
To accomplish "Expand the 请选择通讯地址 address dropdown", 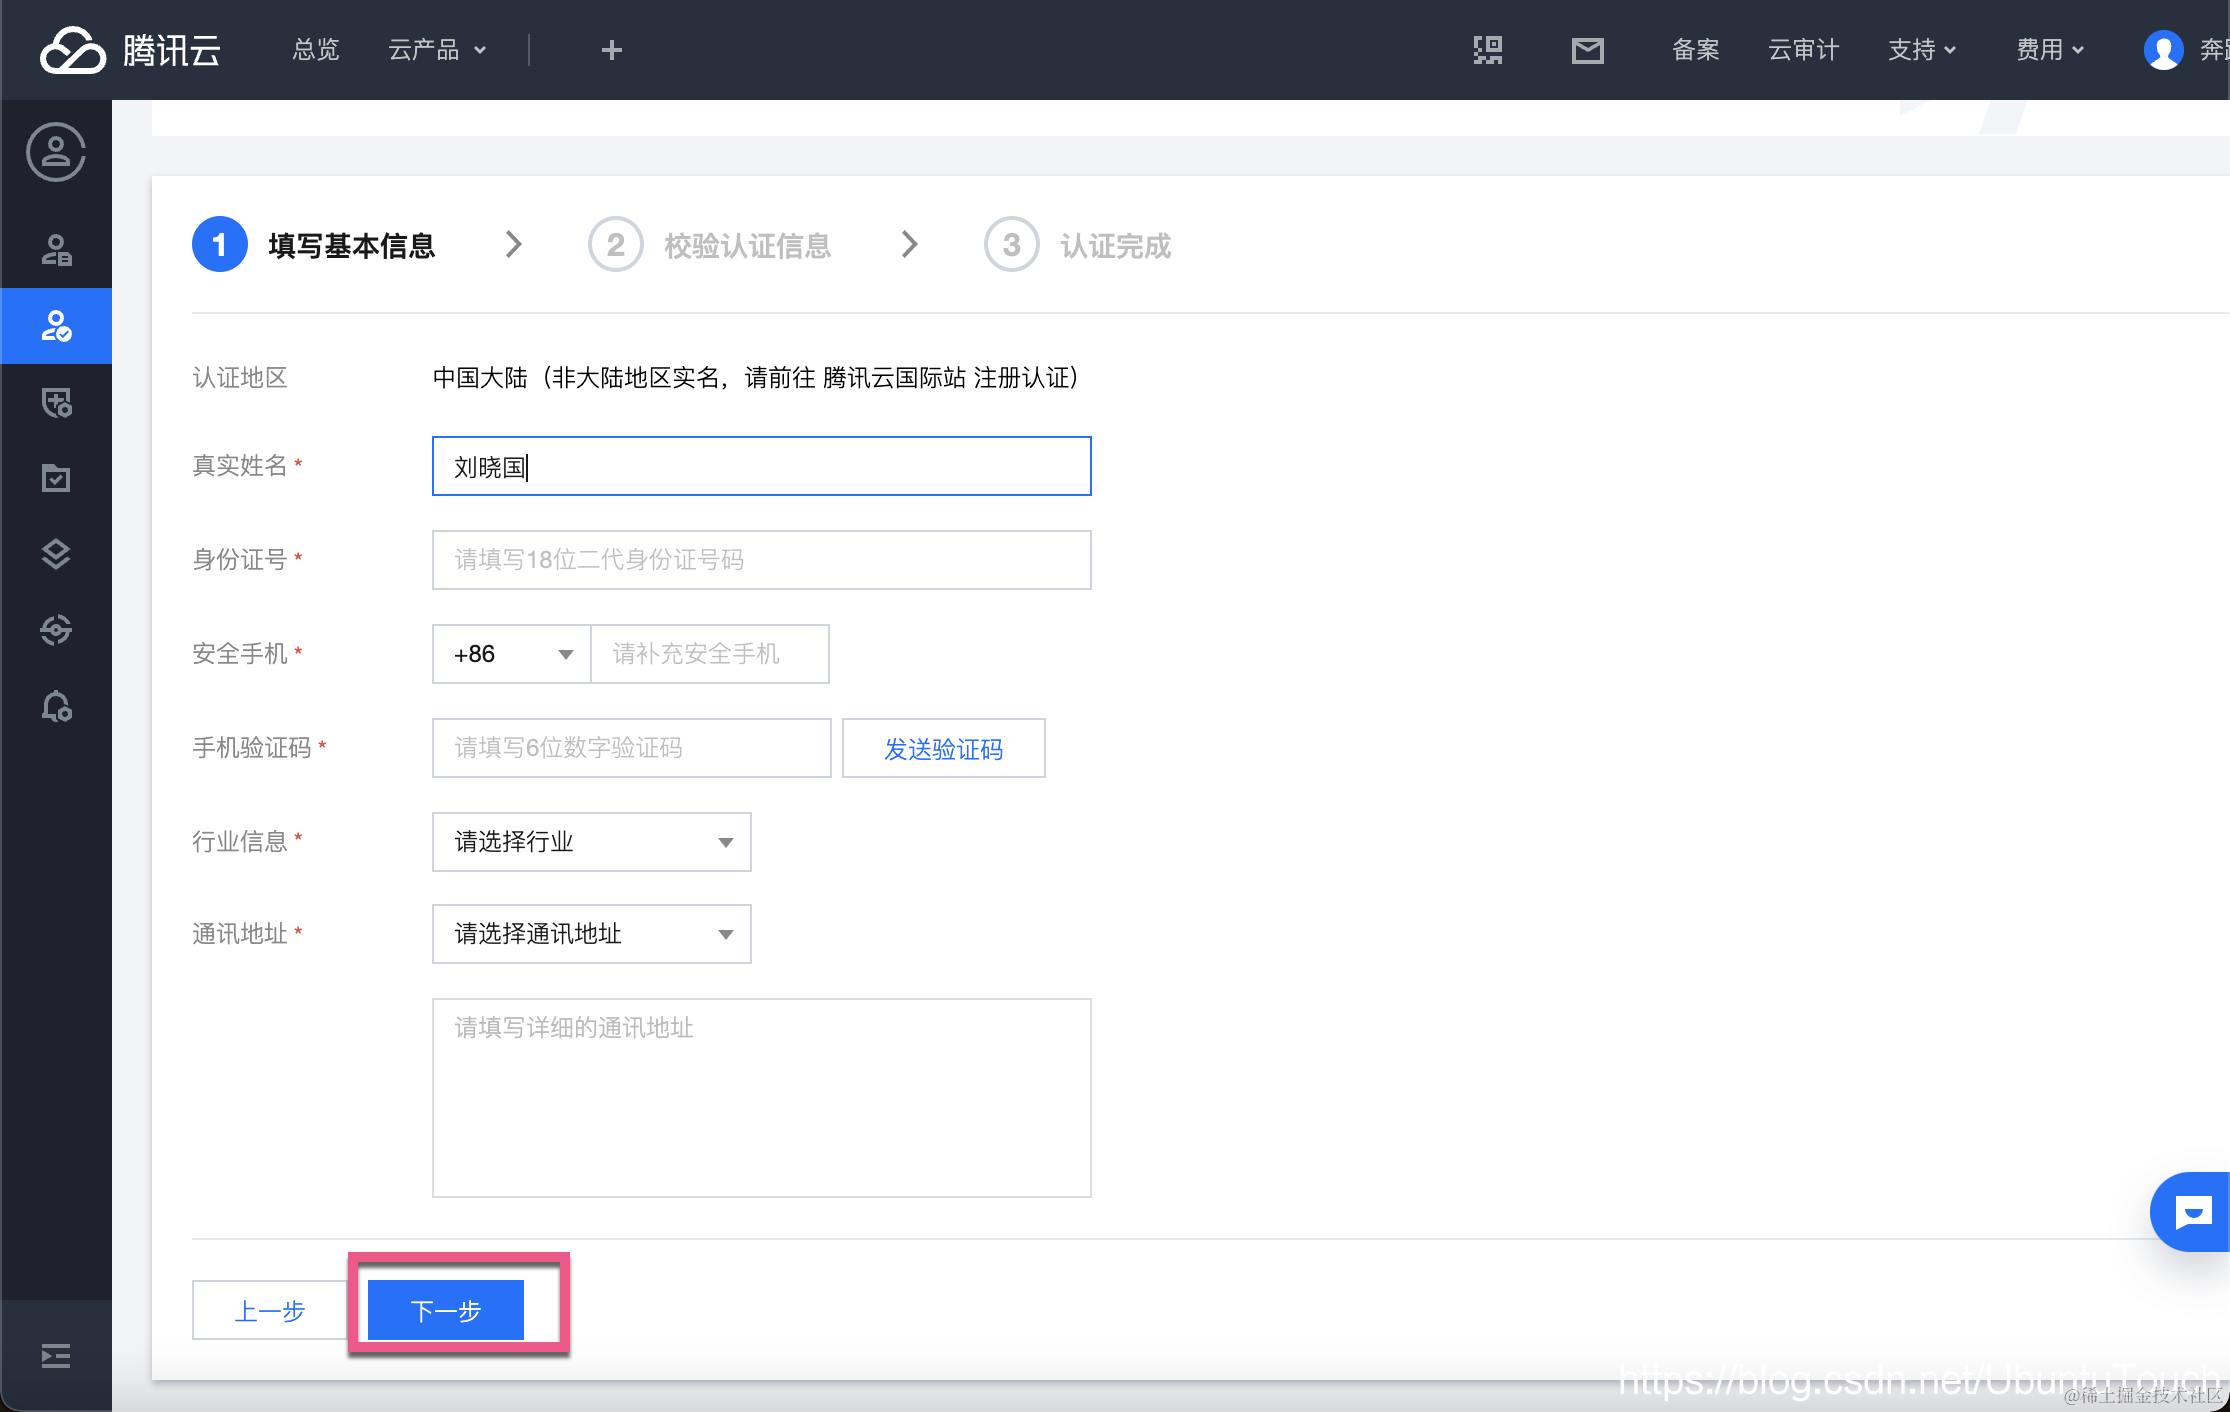I will (591, 934).
